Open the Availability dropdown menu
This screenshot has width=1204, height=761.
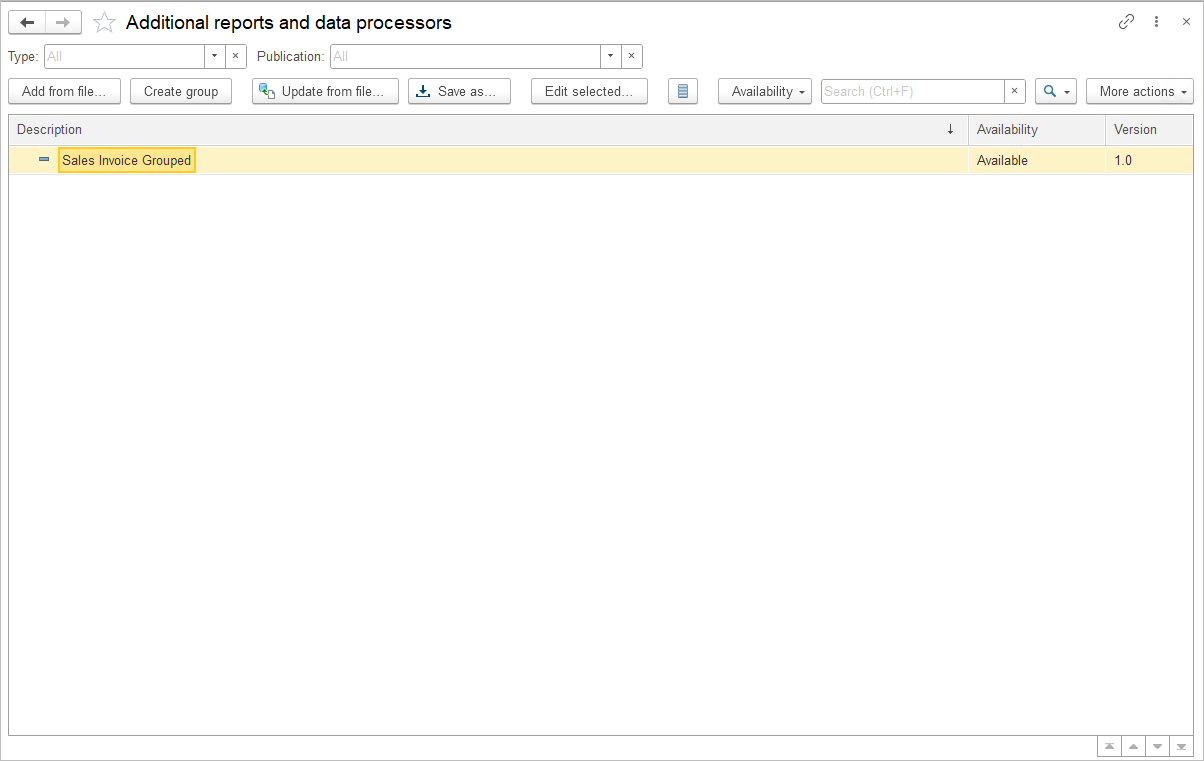[765, 91]
